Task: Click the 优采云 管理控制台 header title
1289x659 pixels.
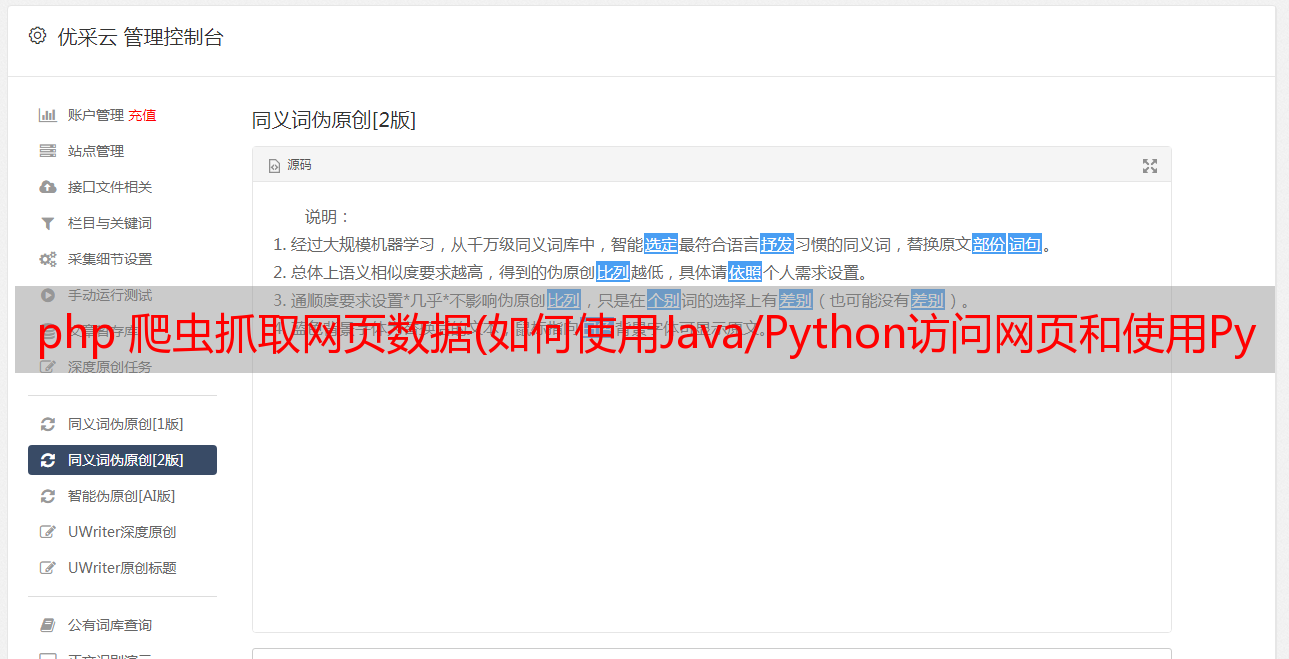Action: pyautogui.click(x=140, y=37)
